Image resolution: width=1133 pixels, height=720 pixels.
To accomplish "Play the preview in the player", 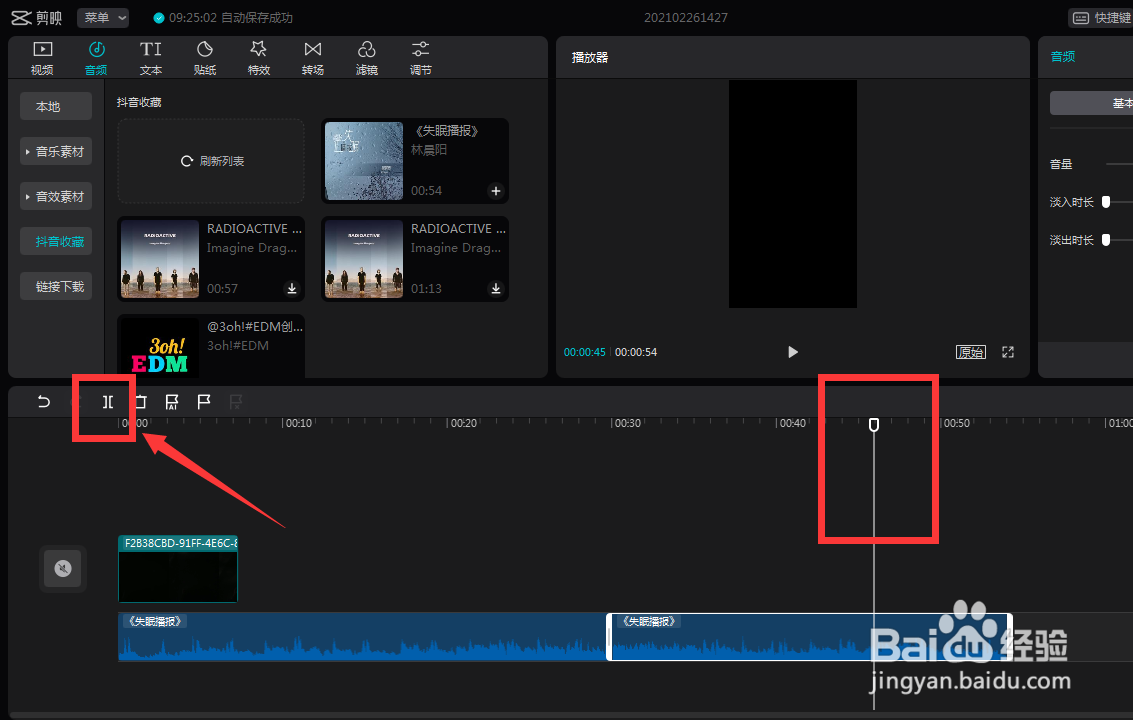I will point(793,352).
